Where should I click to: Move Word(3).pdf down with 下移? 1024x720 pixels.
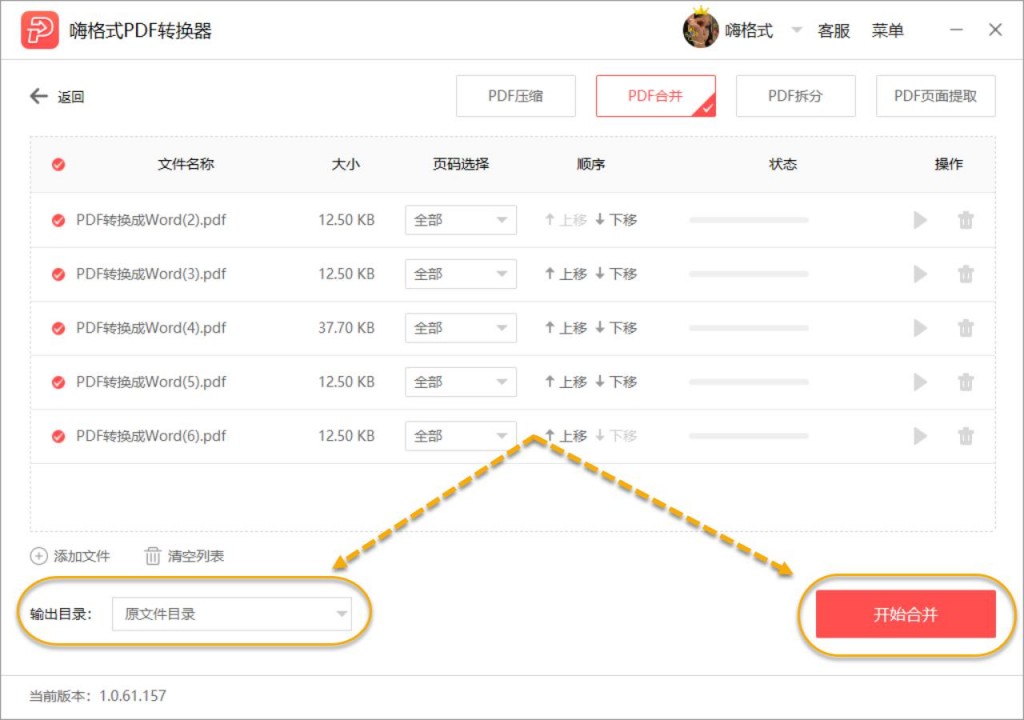(x=616, y=274)
